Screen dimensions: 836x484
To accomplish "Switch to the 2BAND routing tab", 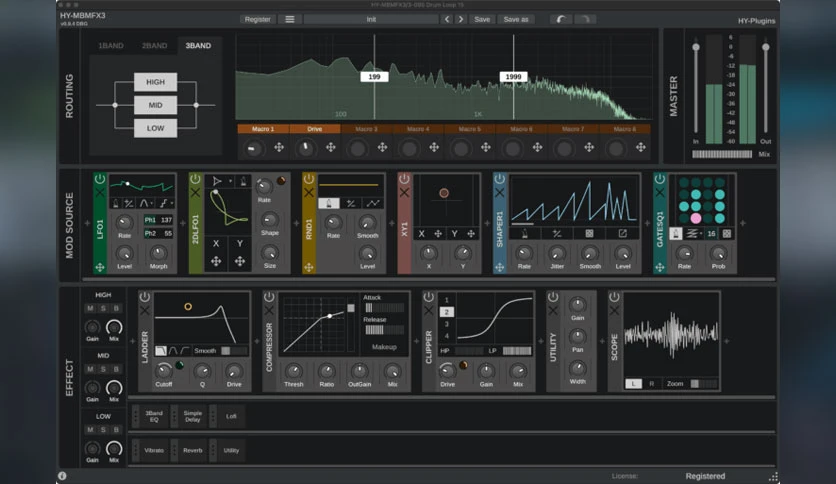I will [155, 46].
